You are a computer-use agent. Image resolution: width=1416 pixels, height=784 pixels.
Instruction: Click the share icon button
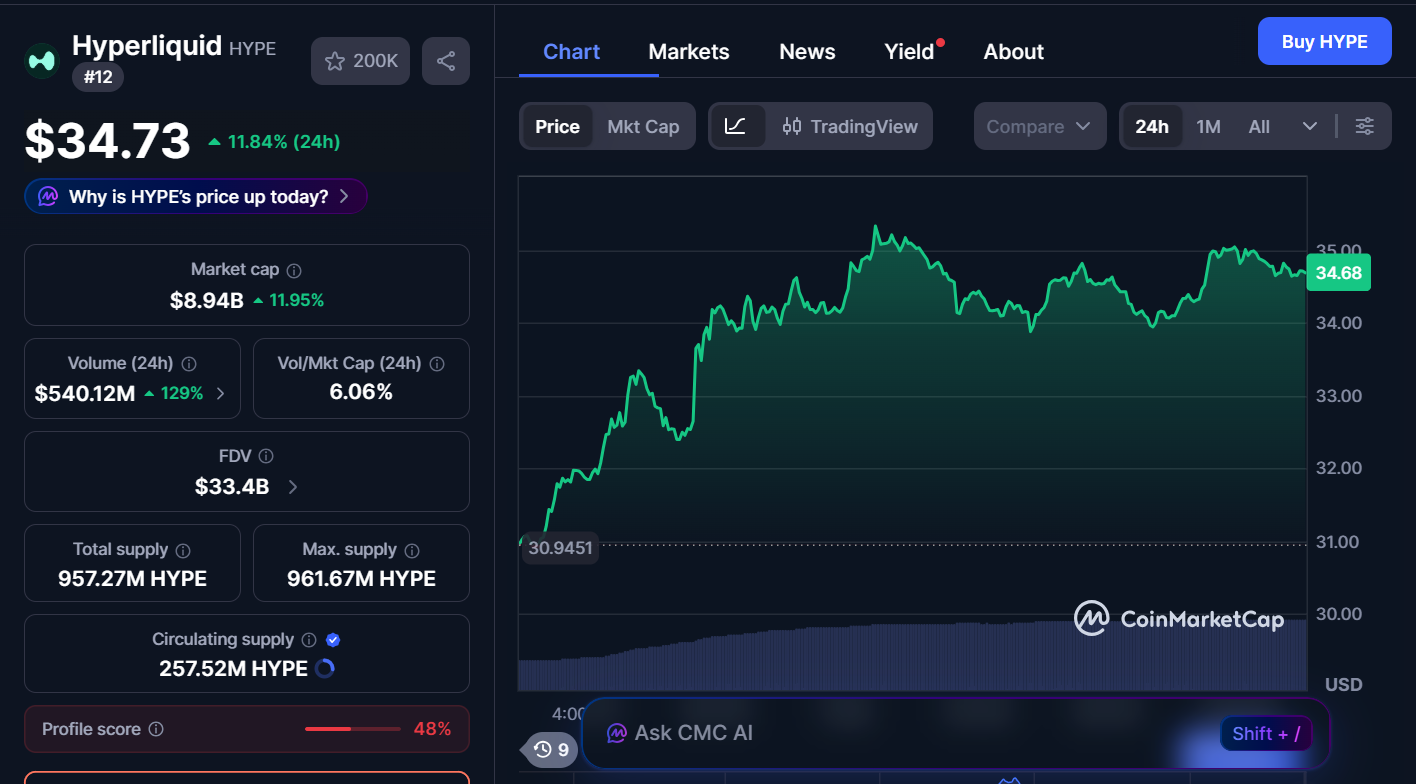[x=446, y=61]
